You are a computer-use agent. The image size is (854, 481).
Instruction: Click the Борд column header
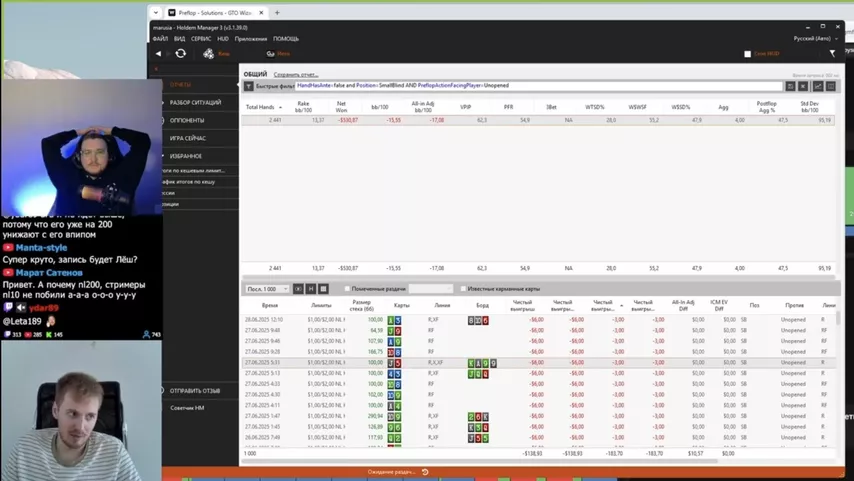click(x=482, y=306)
